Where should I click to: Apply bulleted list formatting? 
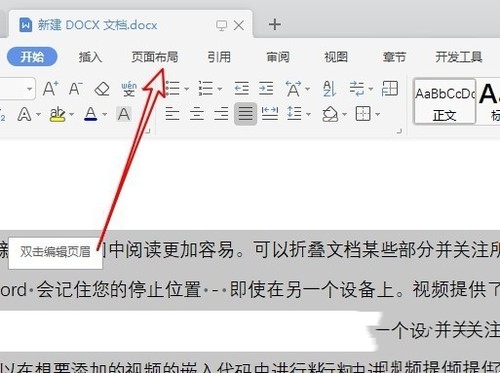pos(173,89)
